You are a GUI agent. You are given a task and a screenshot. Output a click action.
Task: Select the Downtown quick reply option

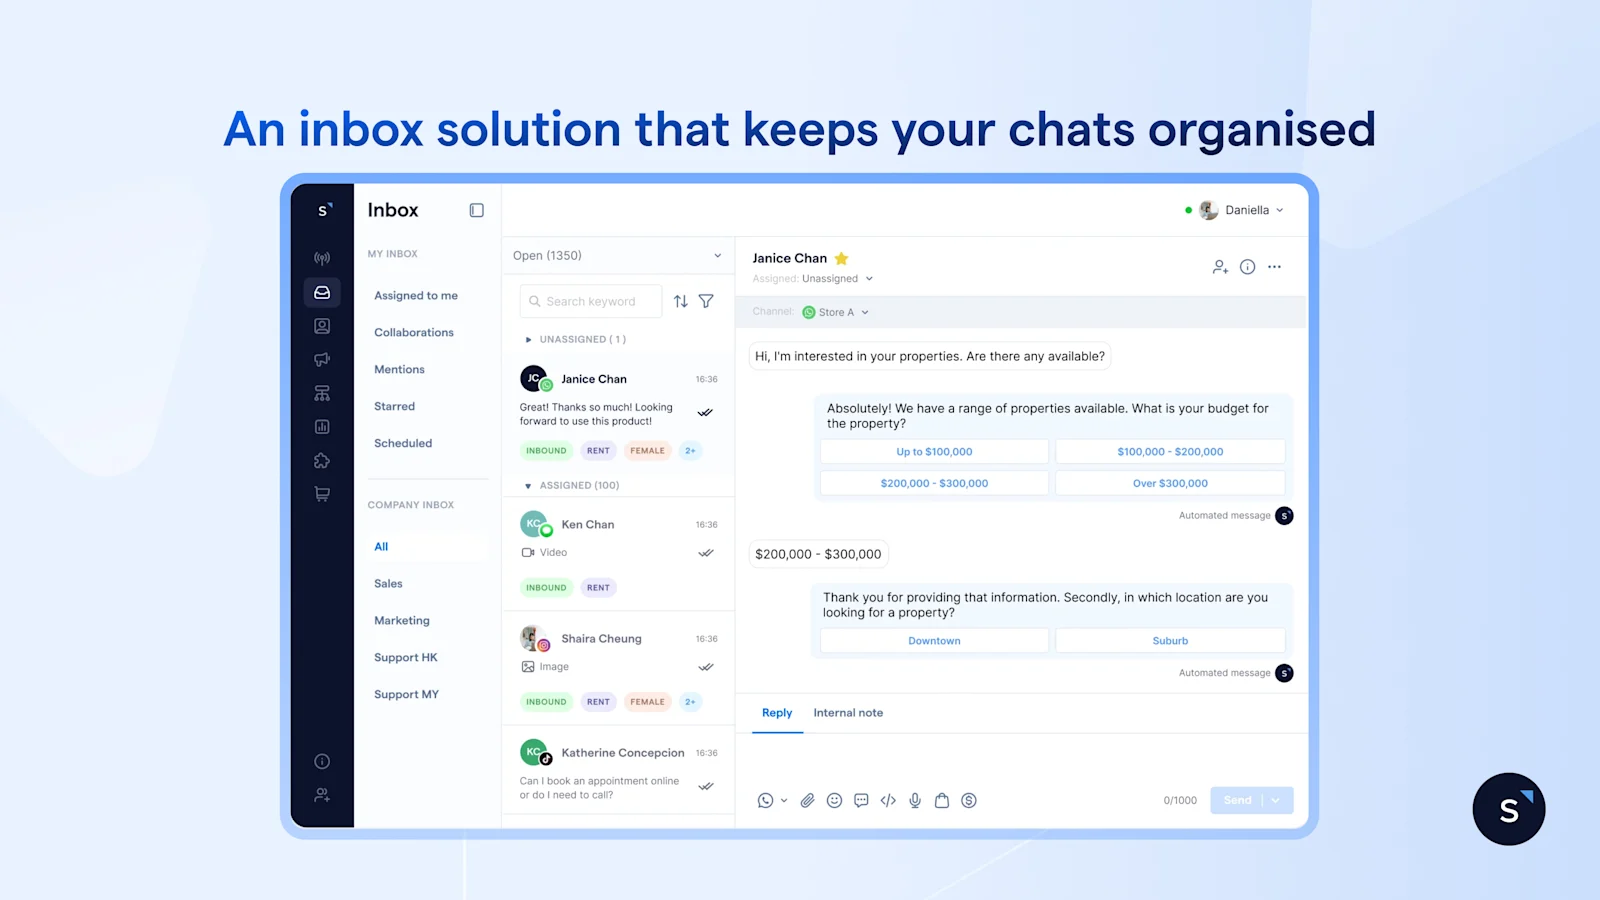933,640
